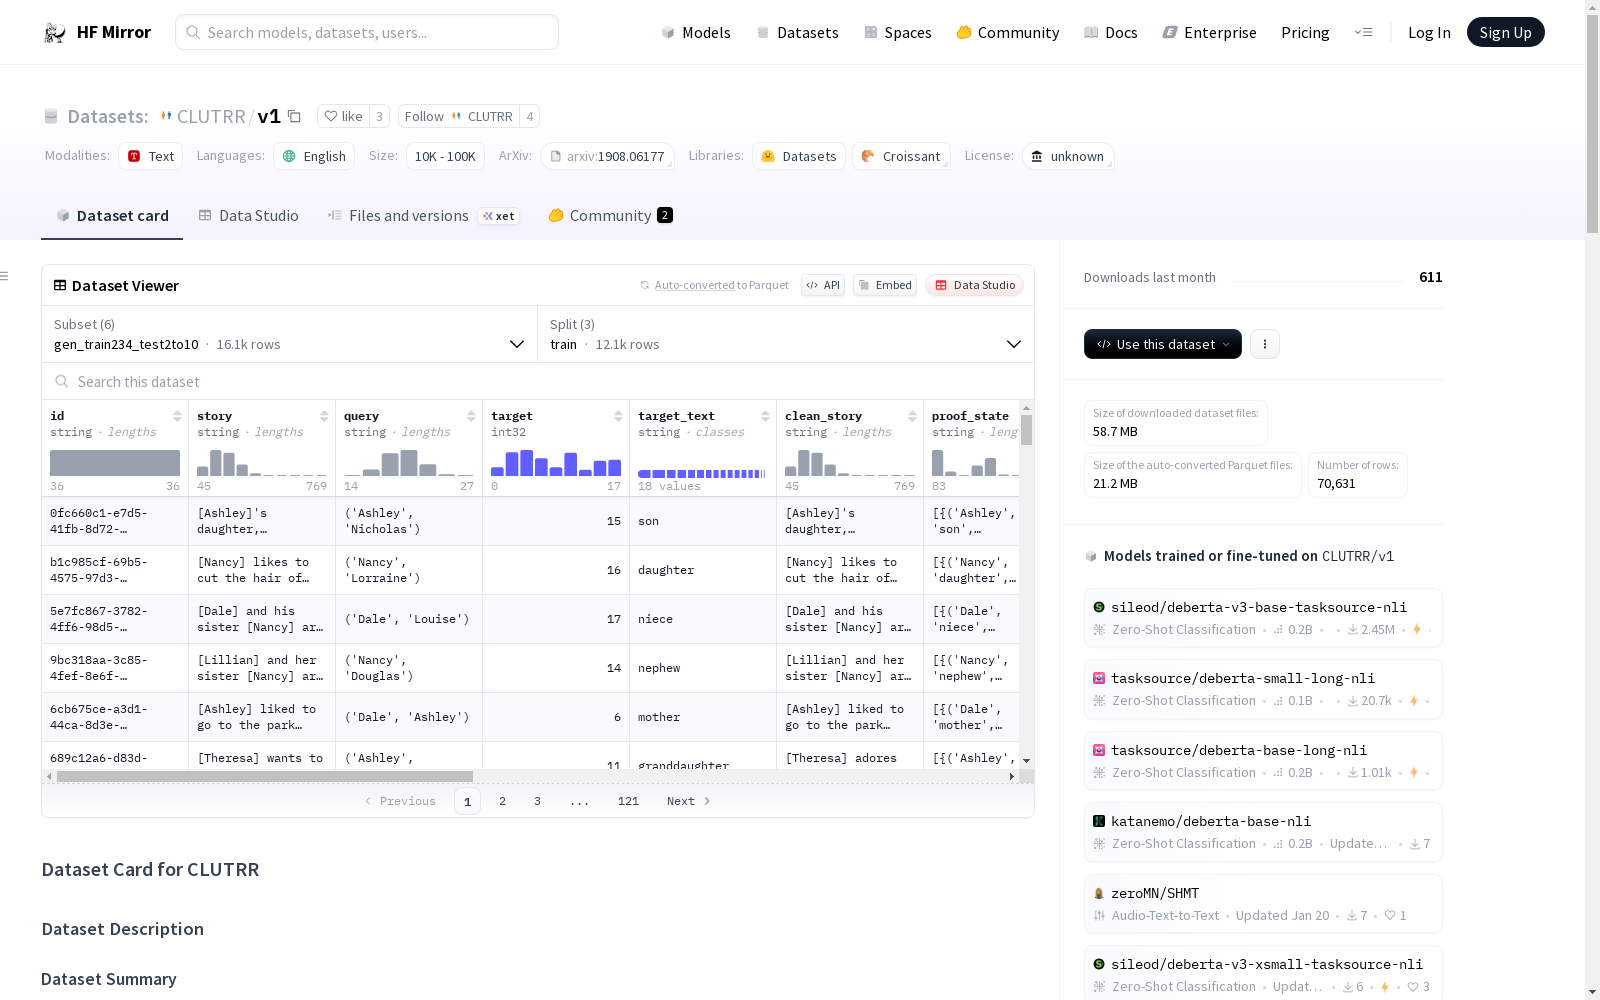Sort the query column using its sort icon
Image resolution: width=1600 pixels, height=1000 pixels.
click(471, 416)
